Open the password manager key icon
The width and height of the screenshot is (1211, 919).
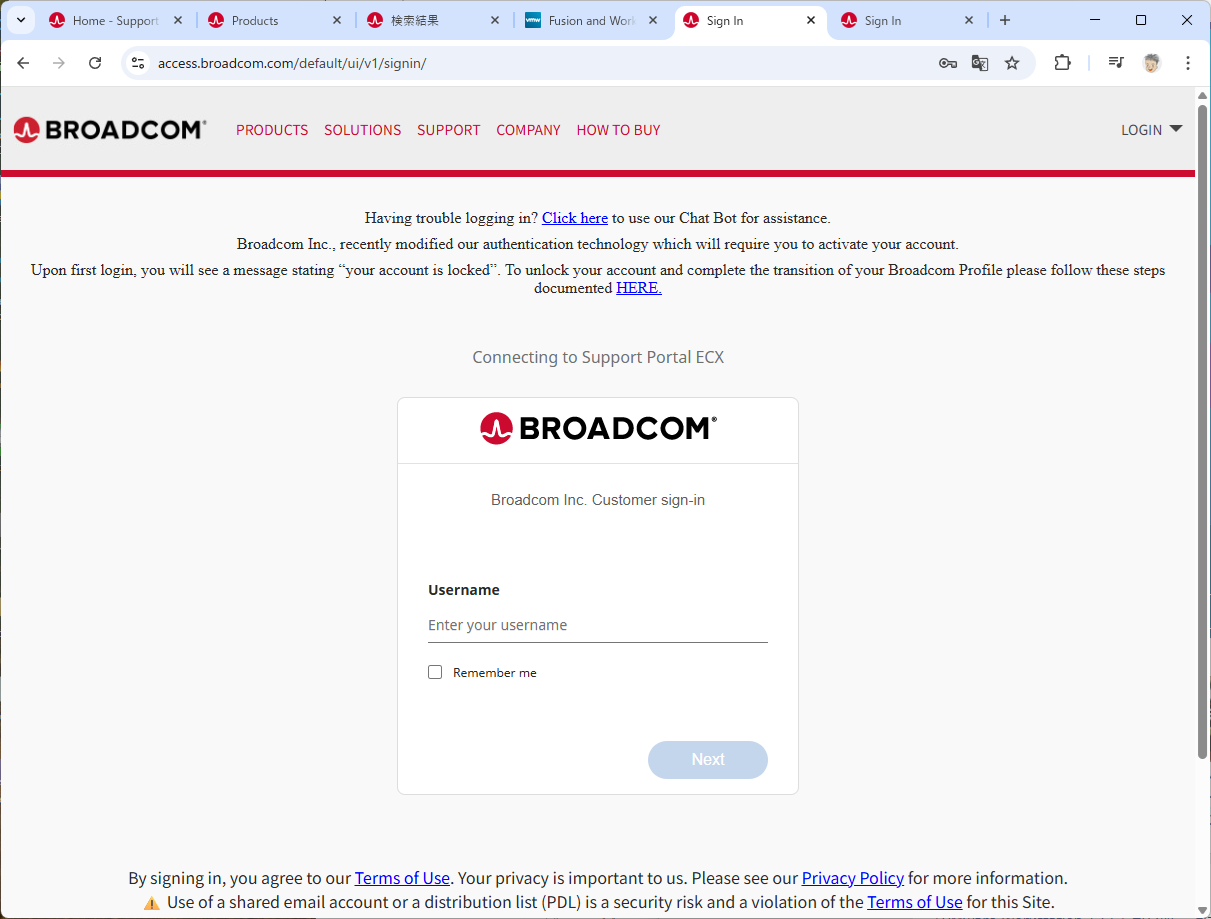(948, 63)
